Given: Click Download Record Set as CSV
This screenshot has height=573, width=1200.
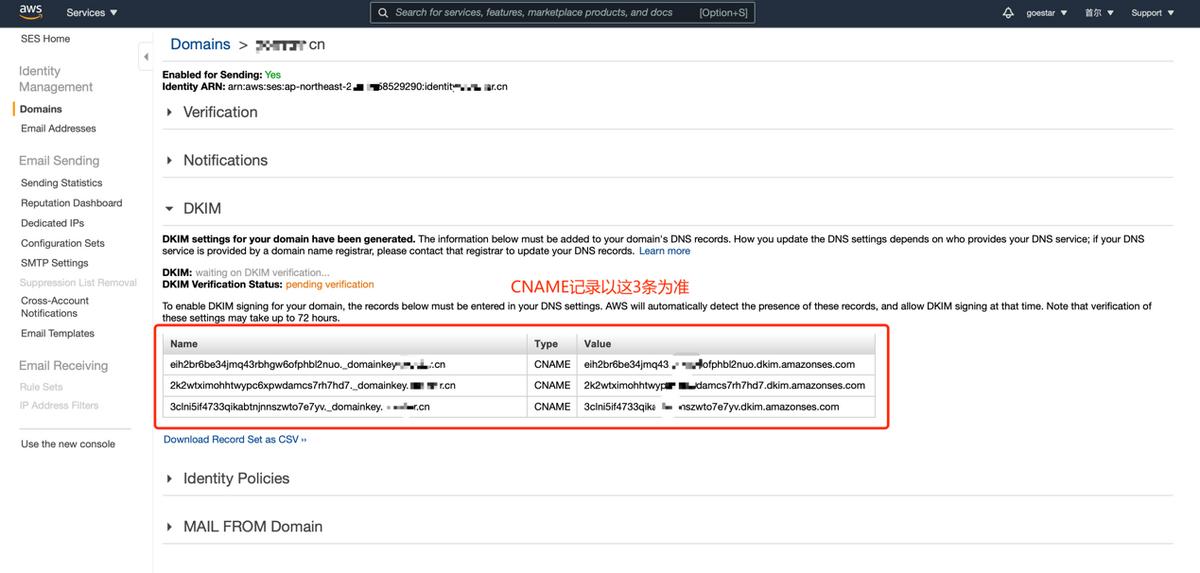Looking at the screenshot, I should (235, 439).
